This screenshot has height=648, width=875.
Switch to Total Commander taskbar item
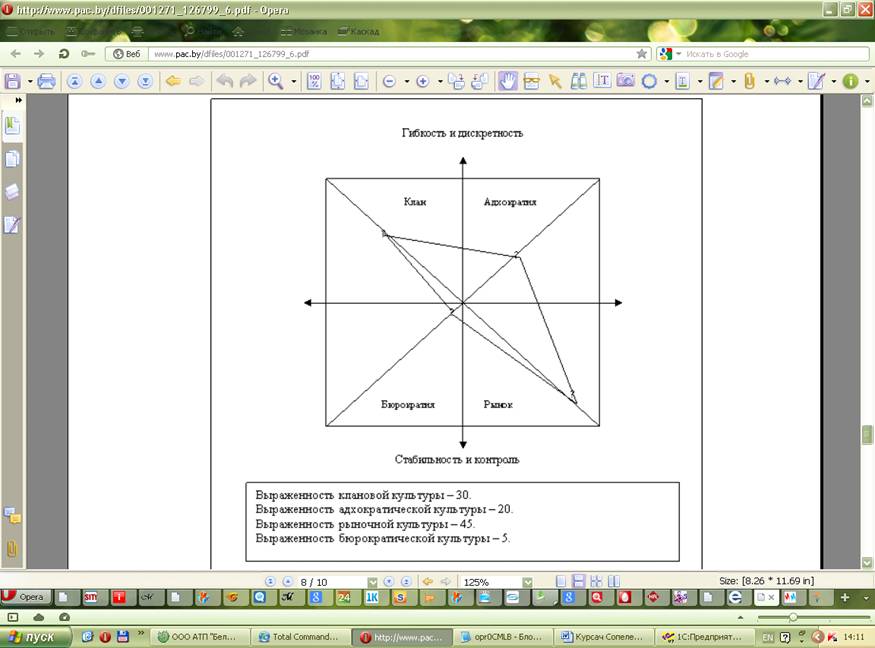tap(301, 637)
